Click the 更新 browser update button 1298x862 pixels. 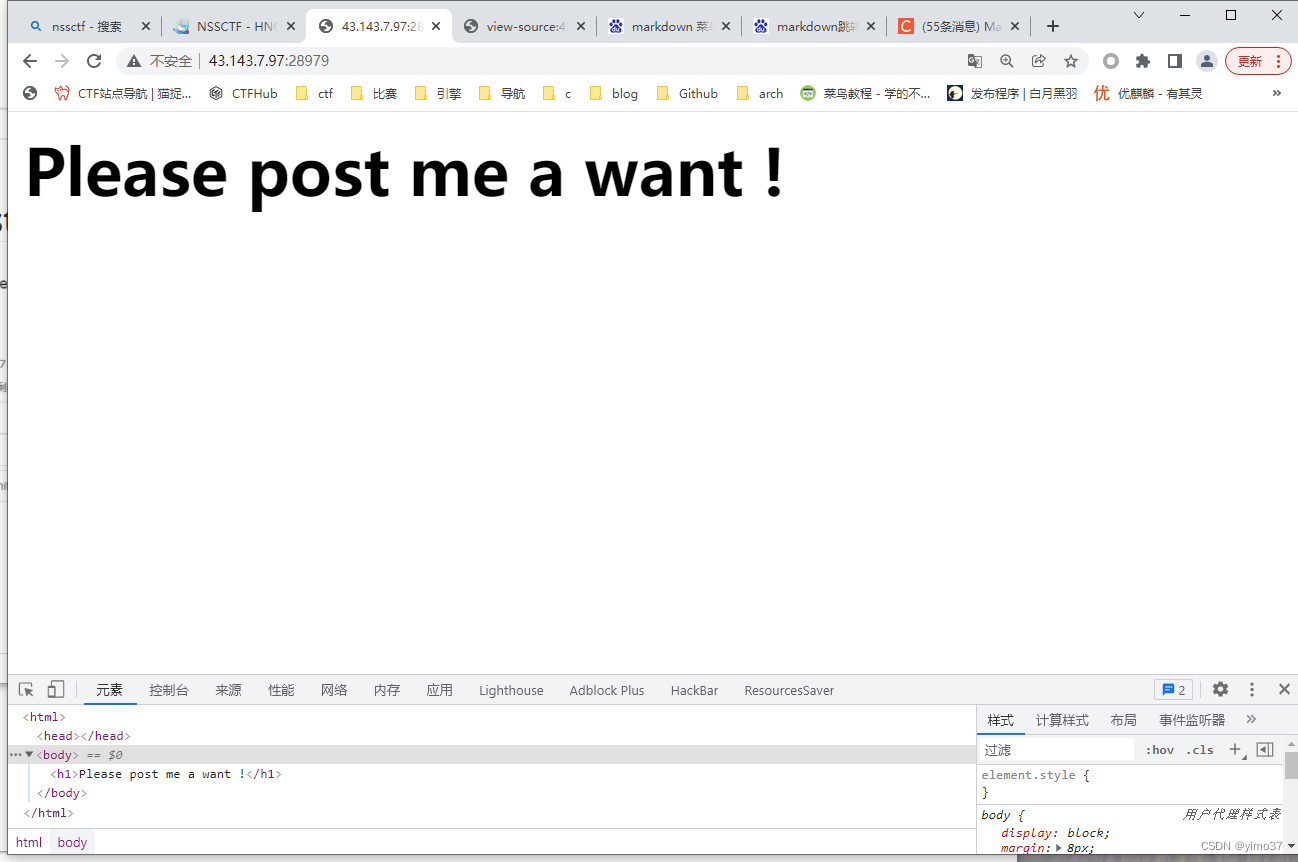point(1258,61)
